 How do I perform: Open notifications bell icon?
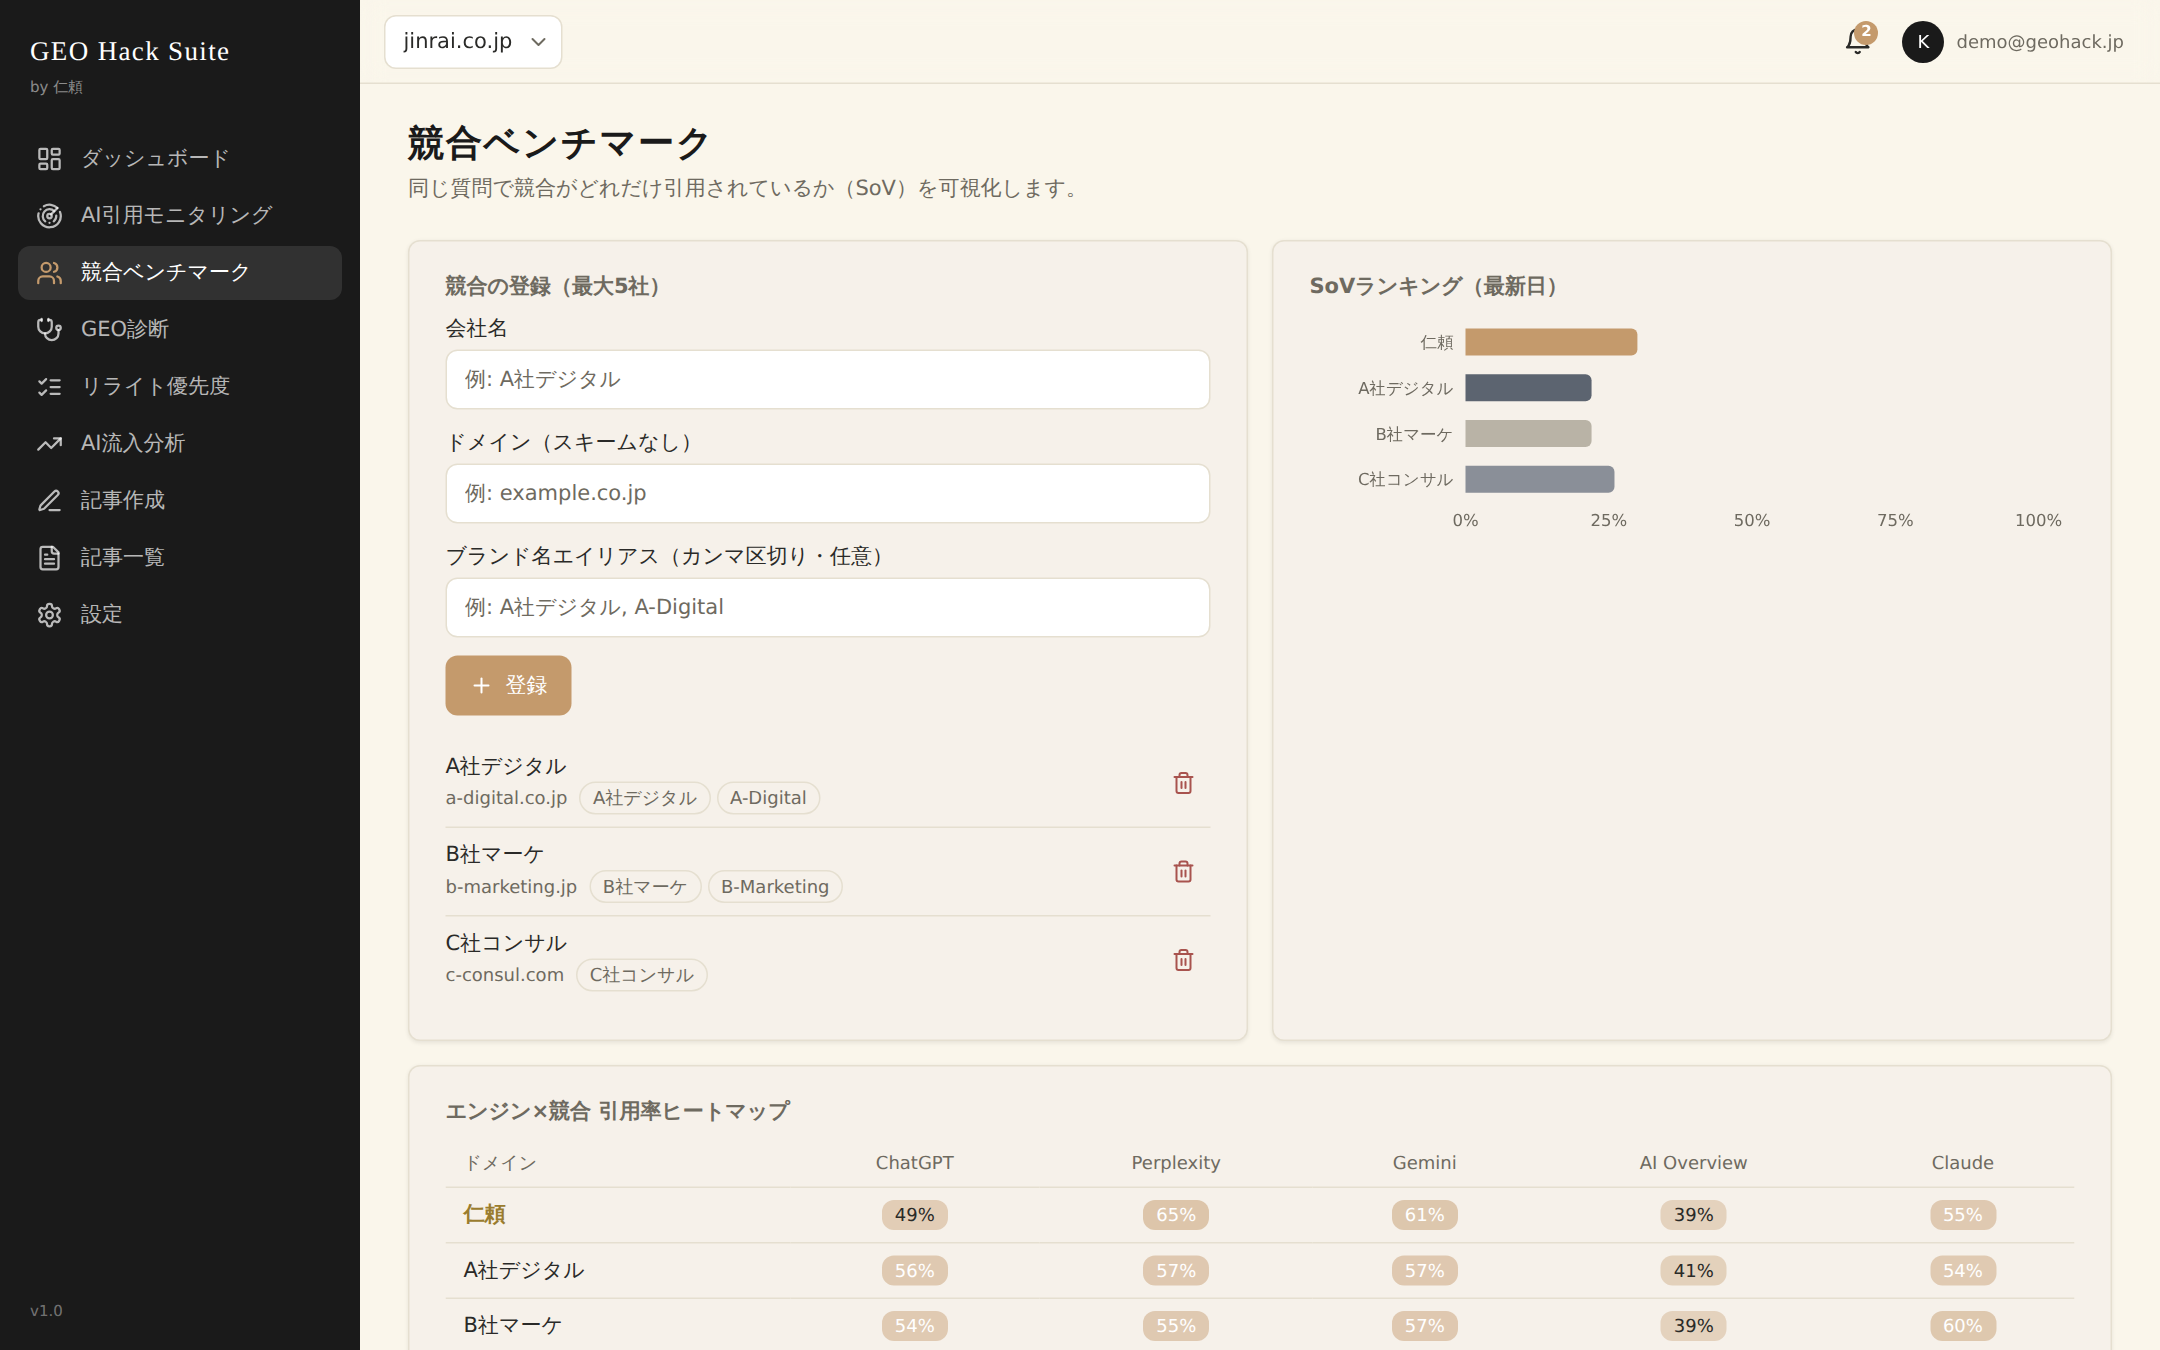coord(1857,42)
